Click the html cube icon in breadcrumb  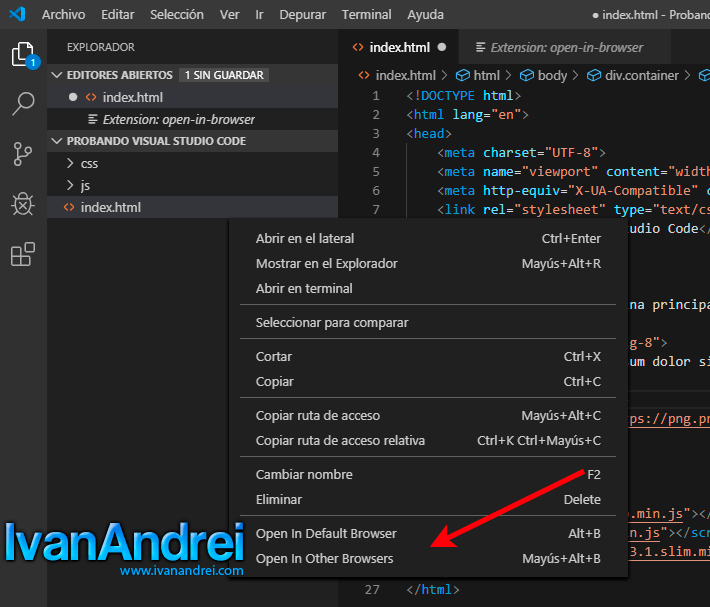[x=462, y=75]
